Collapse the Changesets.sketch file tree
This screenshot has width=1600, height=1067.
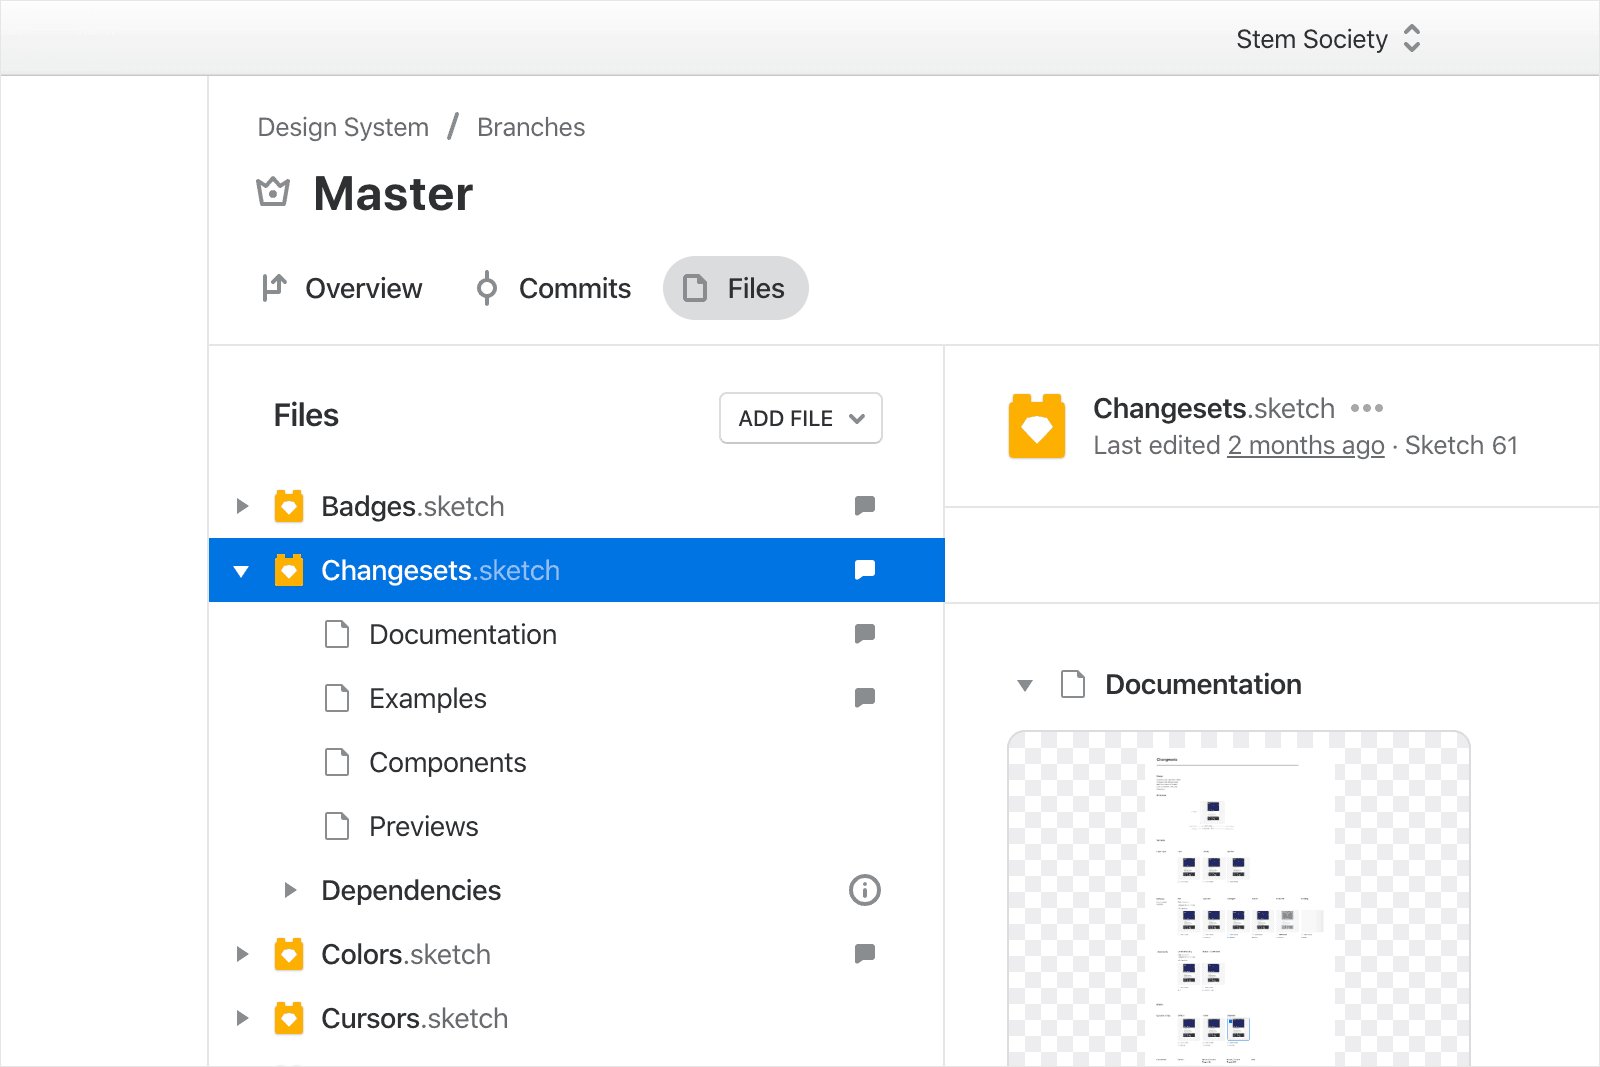pos(241,571)
